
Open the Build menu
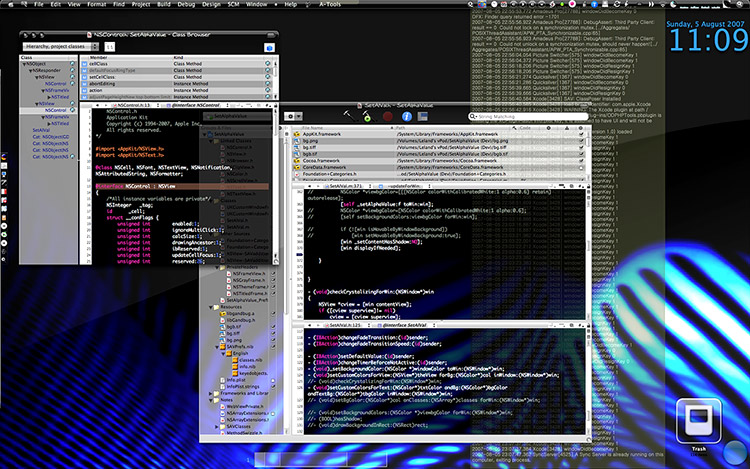(164, 4)
